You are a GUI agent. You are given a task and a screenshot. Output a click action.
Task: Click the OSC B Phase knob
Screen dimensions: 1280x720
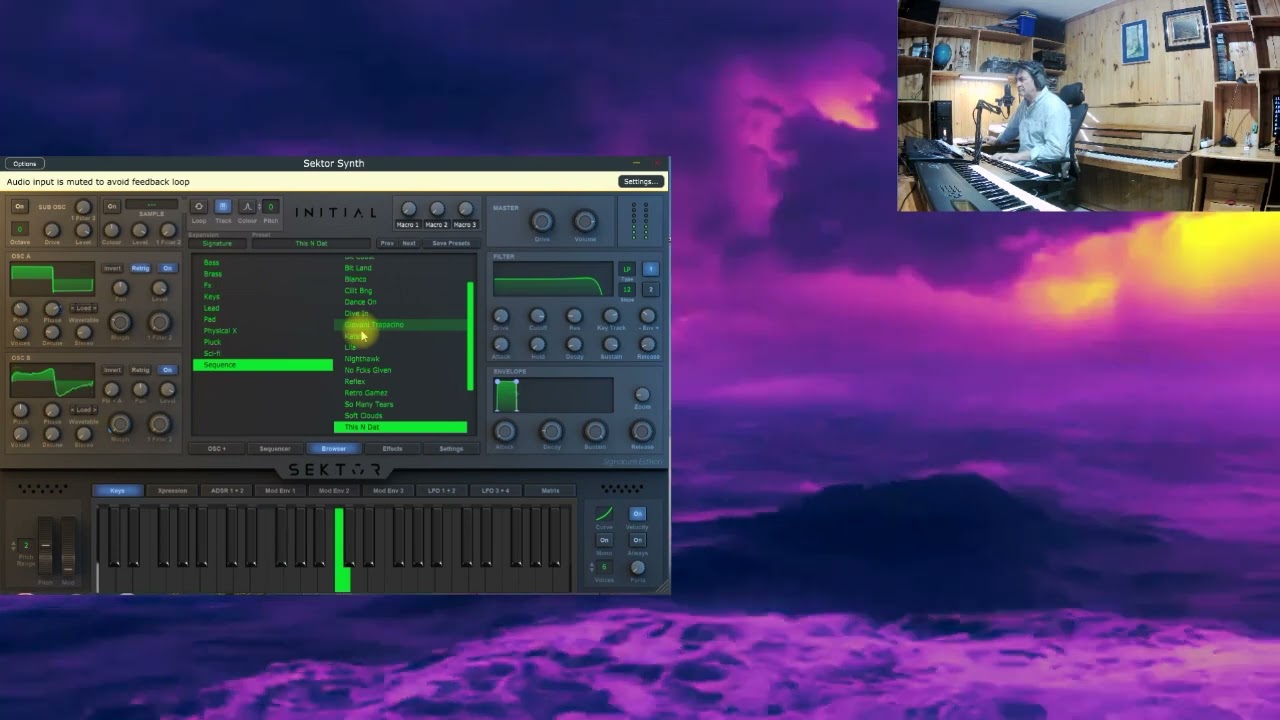(x=52, y=411)
